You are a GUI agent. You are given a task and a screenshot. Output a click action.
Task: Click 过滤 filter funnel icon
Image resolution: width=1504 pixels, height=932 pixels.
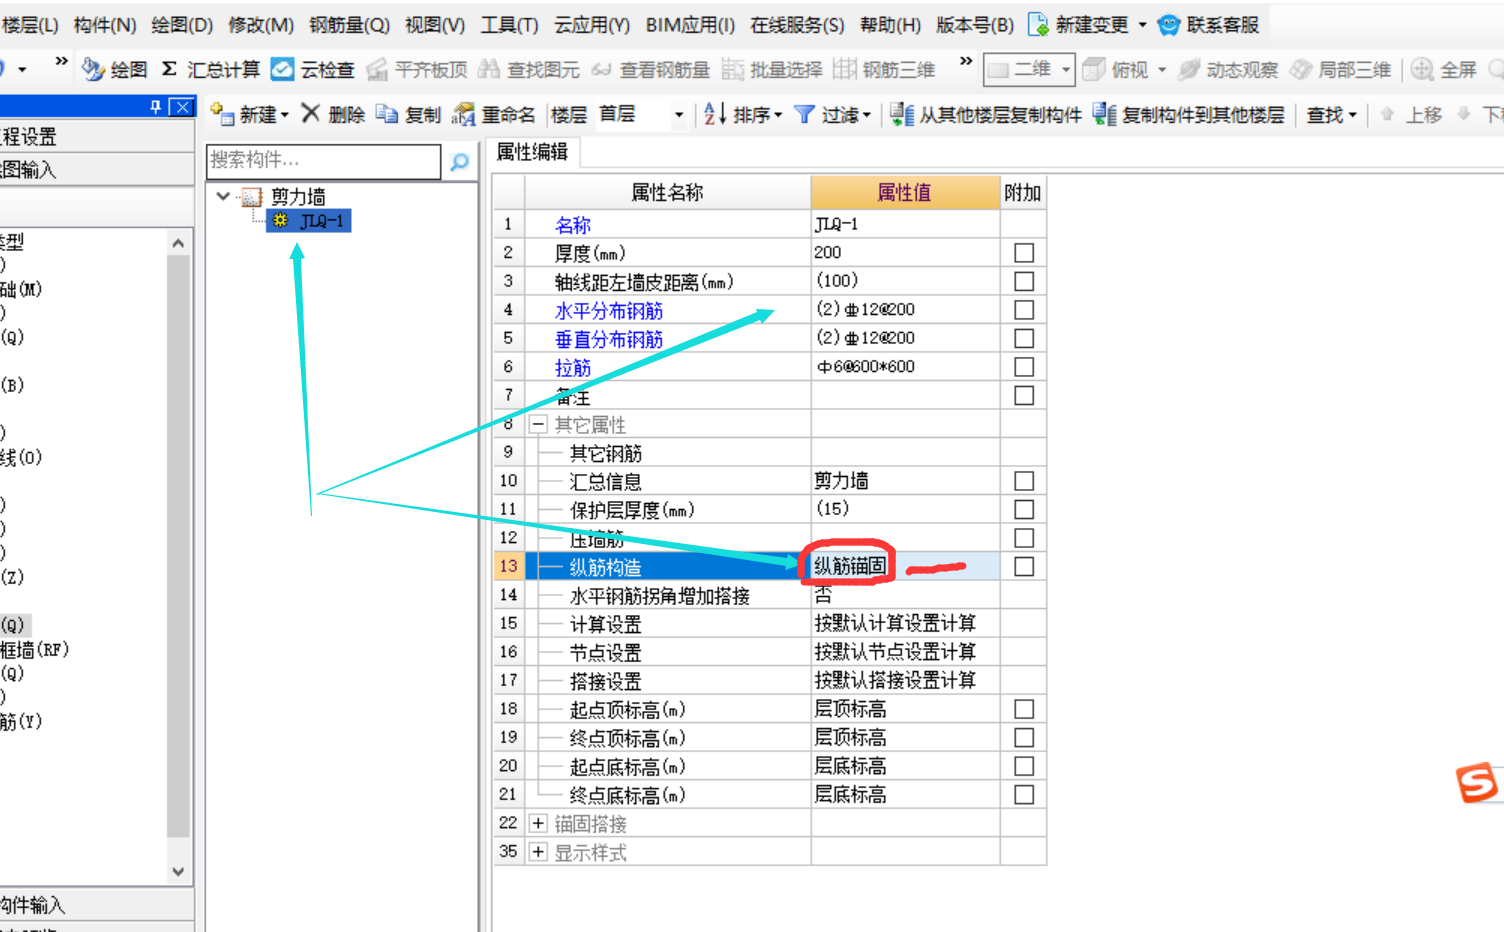point(804,114)
